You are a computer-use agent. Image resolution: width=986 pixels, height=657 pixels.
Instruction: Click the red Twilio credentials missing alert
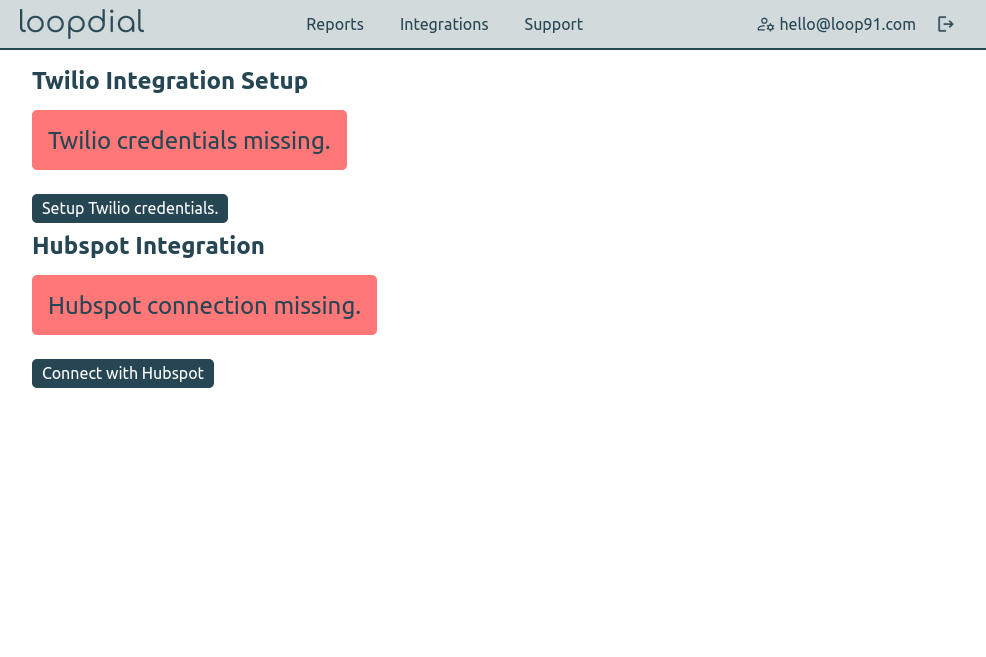point(189,140)
